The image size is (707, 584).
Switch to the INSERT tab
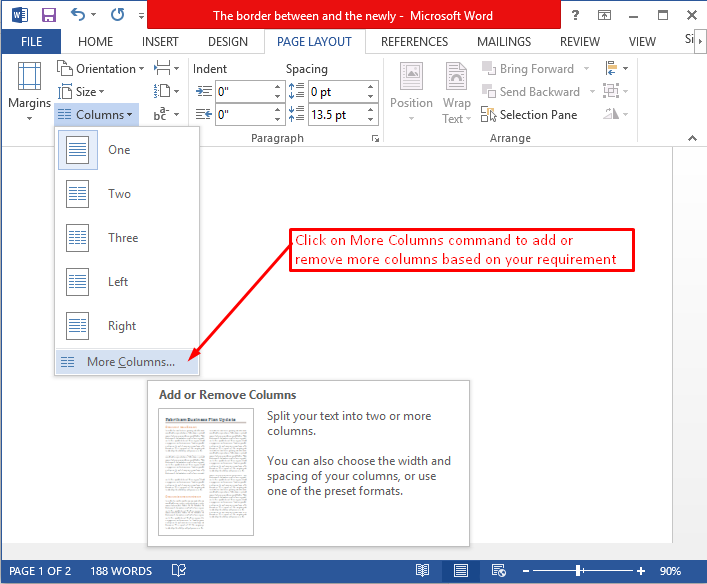point(160,41)
